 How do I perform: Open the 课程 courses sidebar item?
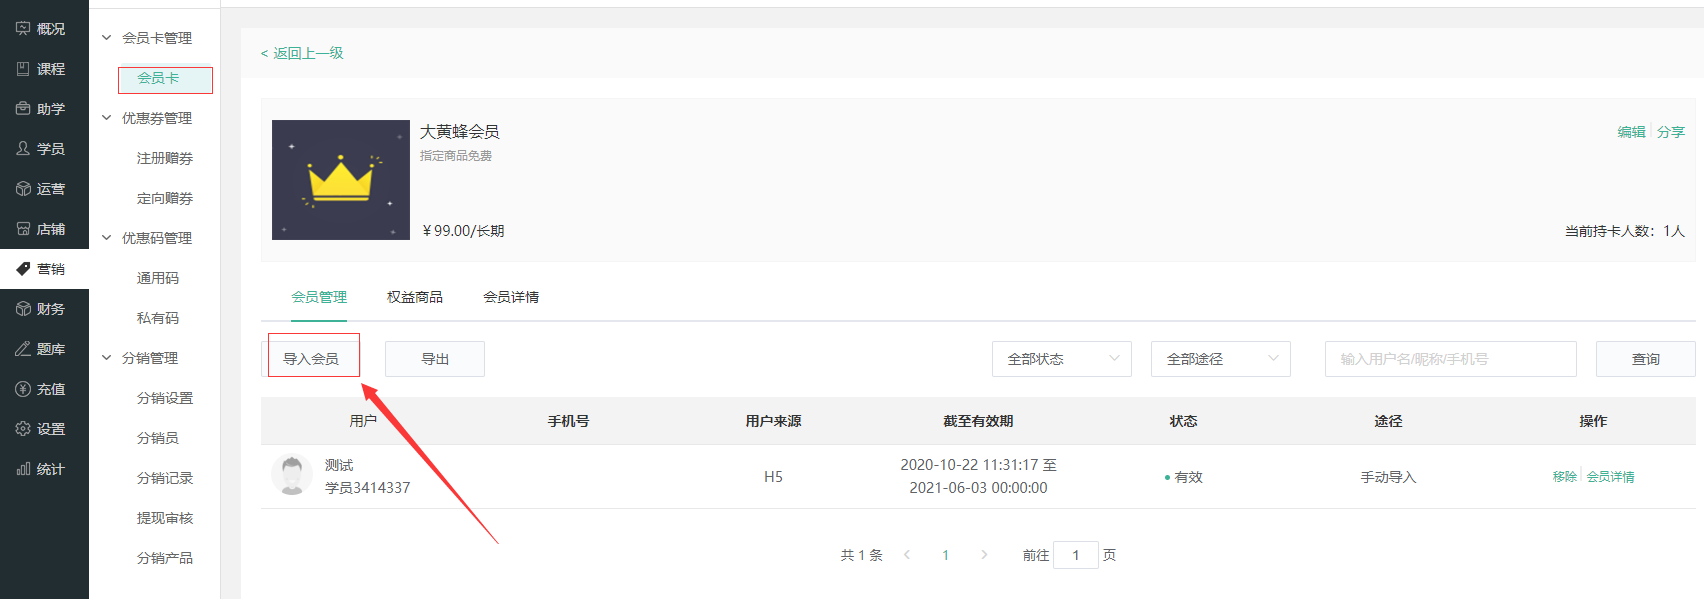44,69
